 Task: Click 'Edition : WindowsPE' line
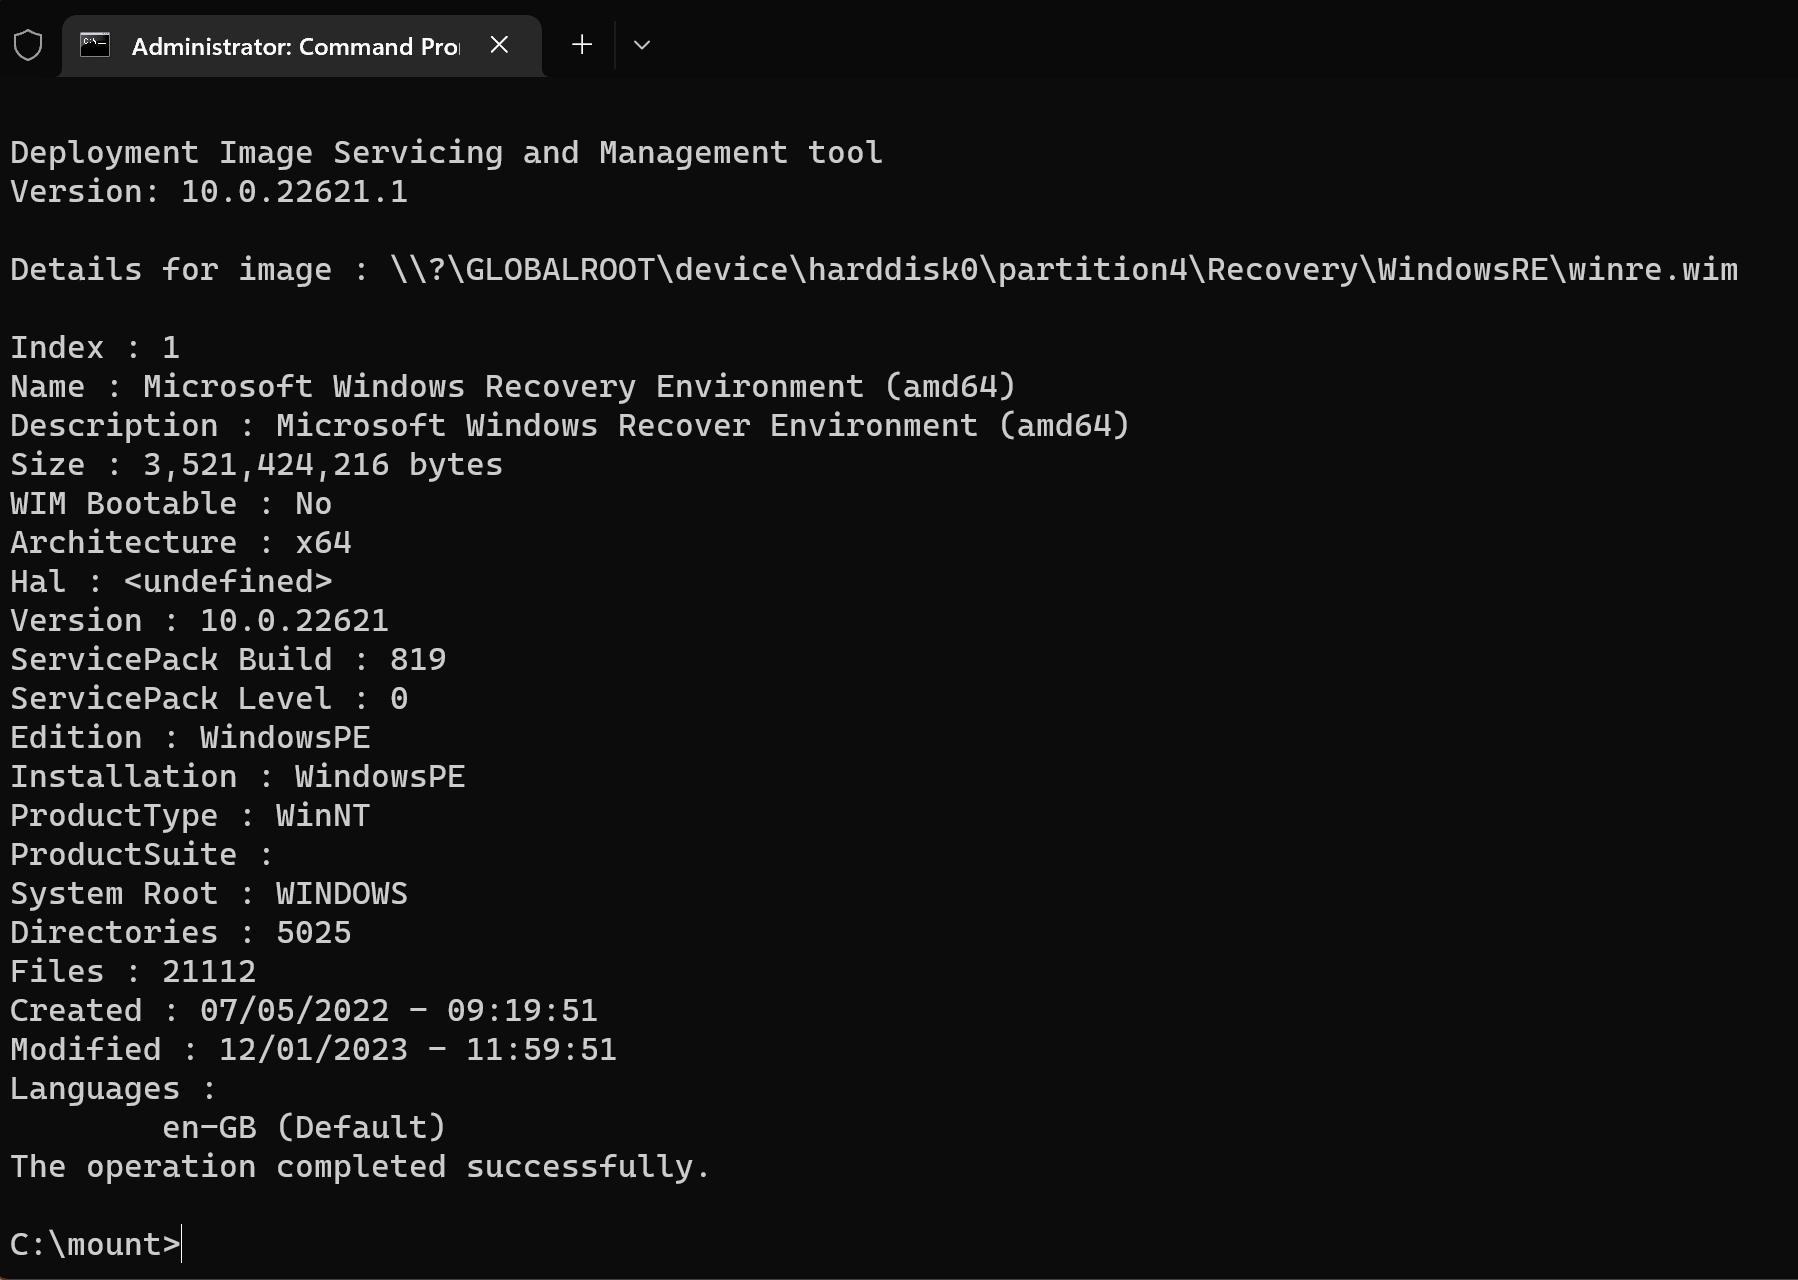pyautogui.click(x=190, y=738)
